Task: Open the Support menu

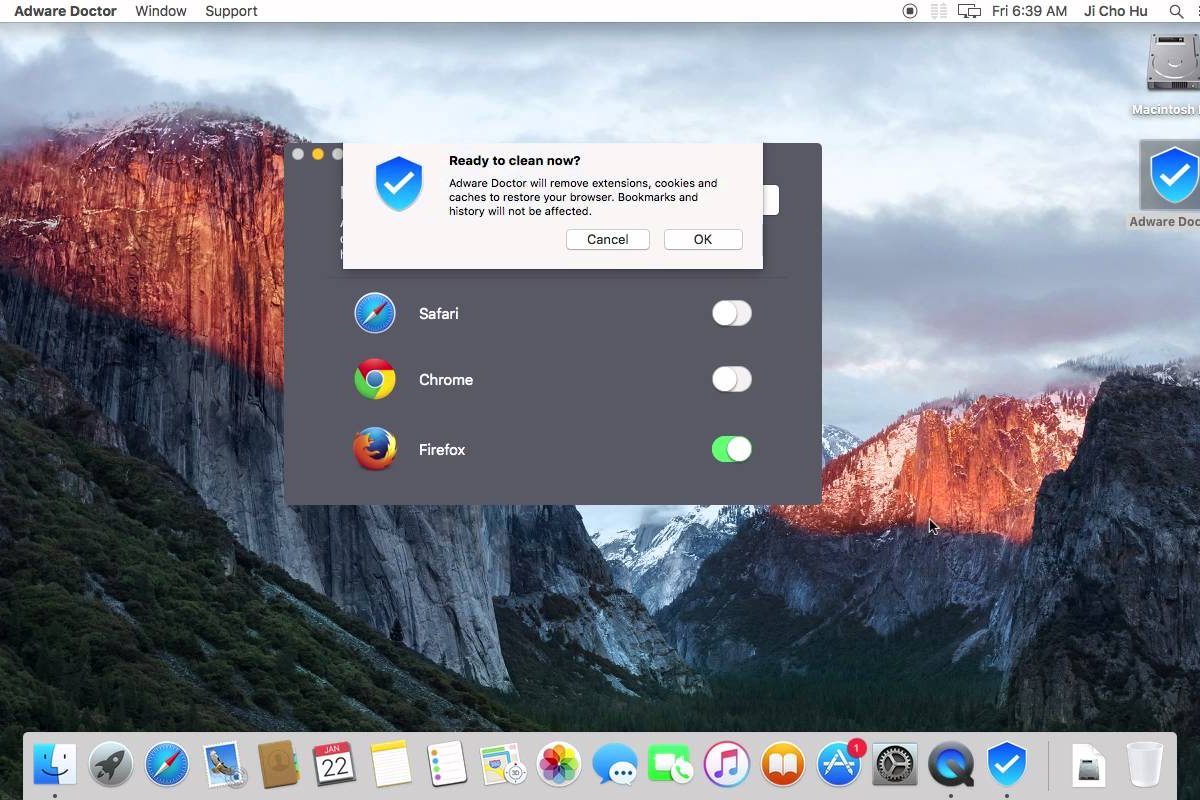Action: pyautogui.click(x=231, y=11)
